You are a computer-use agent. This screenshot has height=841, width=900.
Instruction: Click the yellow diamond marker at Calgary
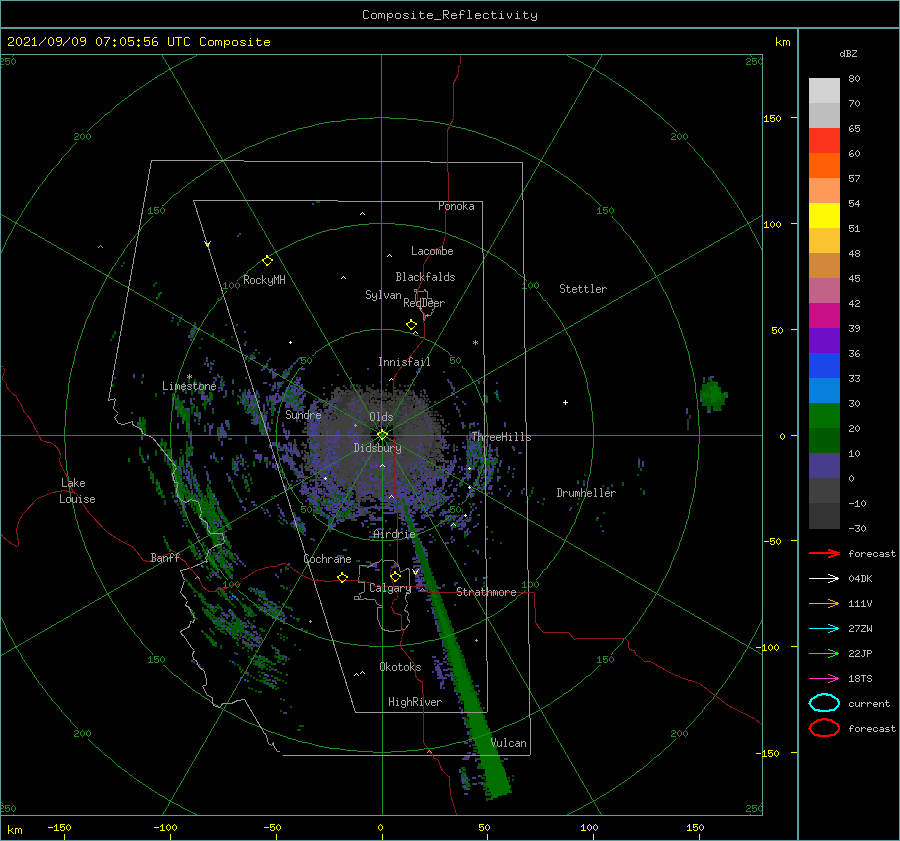point(395,576)
